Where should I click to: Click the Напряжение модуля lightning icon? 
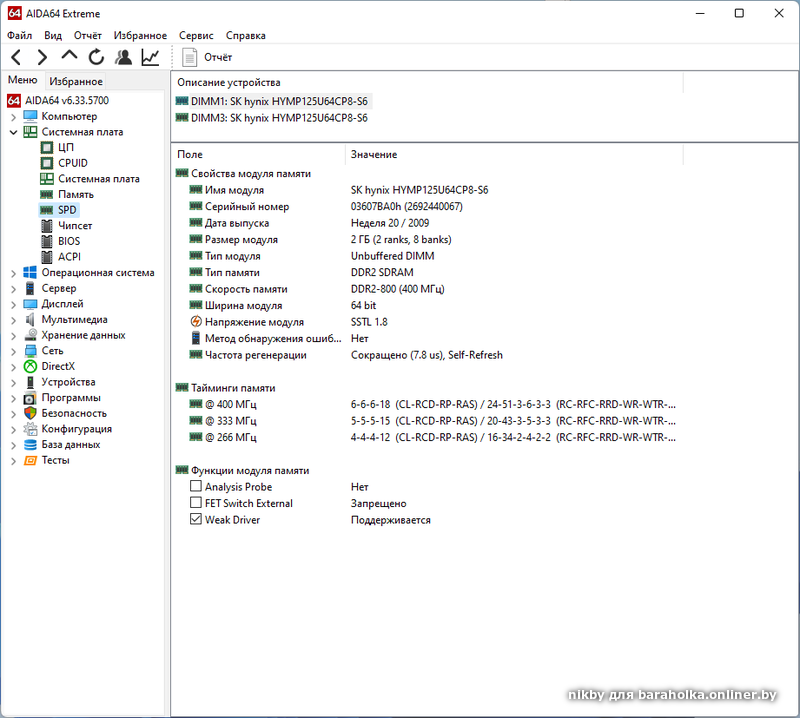click(195, 321)
